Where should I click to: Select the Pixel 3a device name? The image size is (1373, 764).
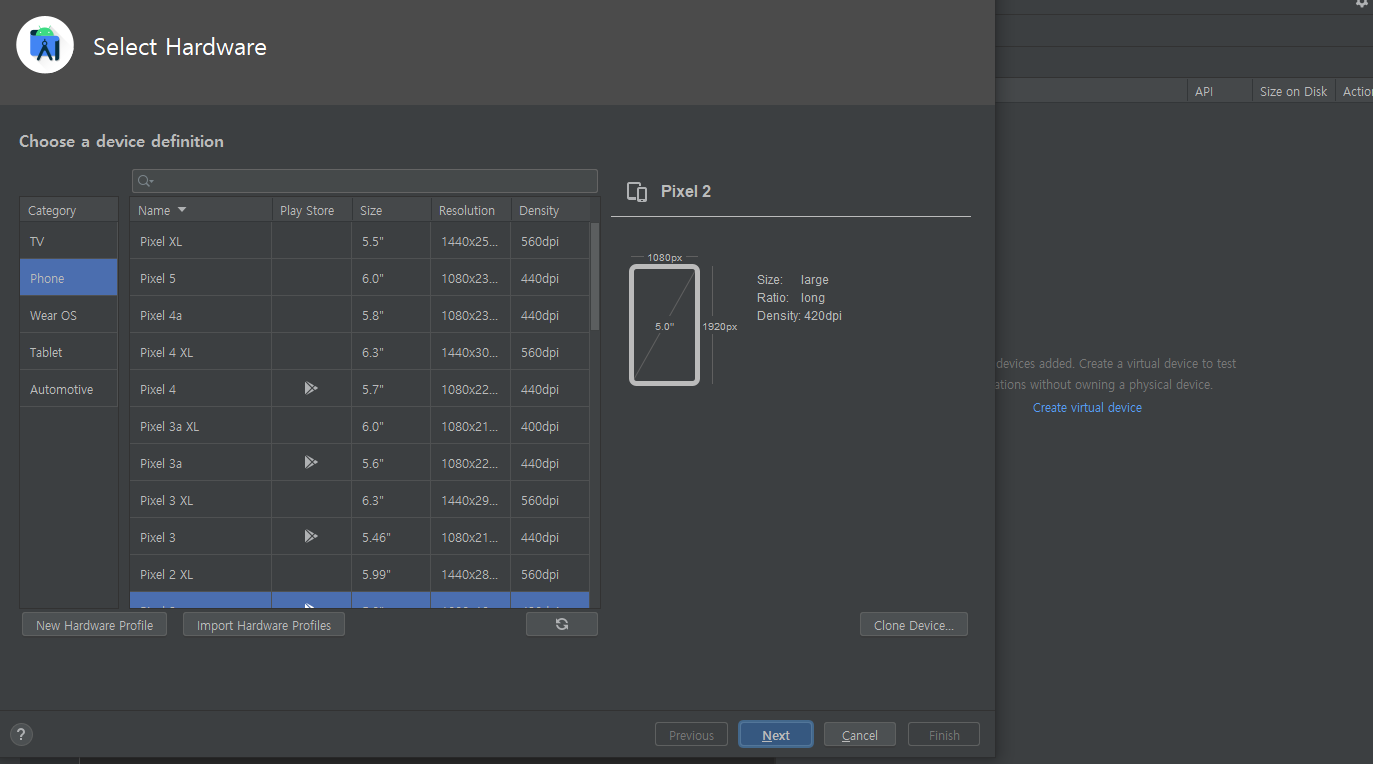point(161,463)
